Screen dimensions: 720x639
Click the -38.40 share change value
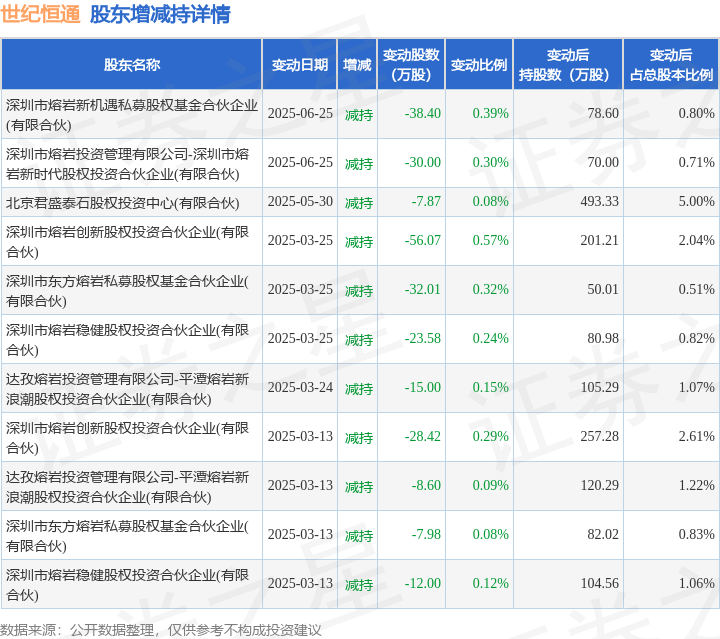(422, 113)
